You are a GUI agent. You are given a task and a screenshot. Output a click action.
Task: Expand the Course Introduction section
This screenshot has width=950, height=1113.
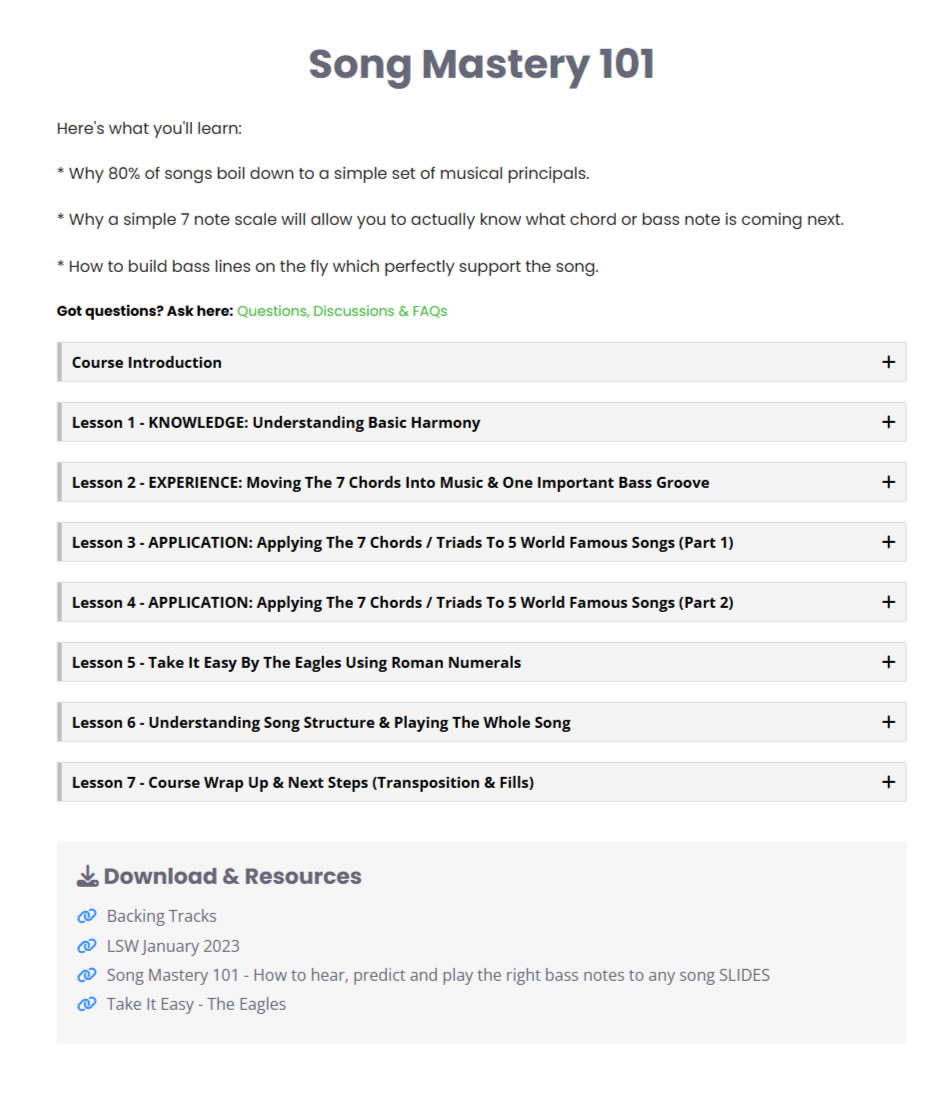point(480,362)
